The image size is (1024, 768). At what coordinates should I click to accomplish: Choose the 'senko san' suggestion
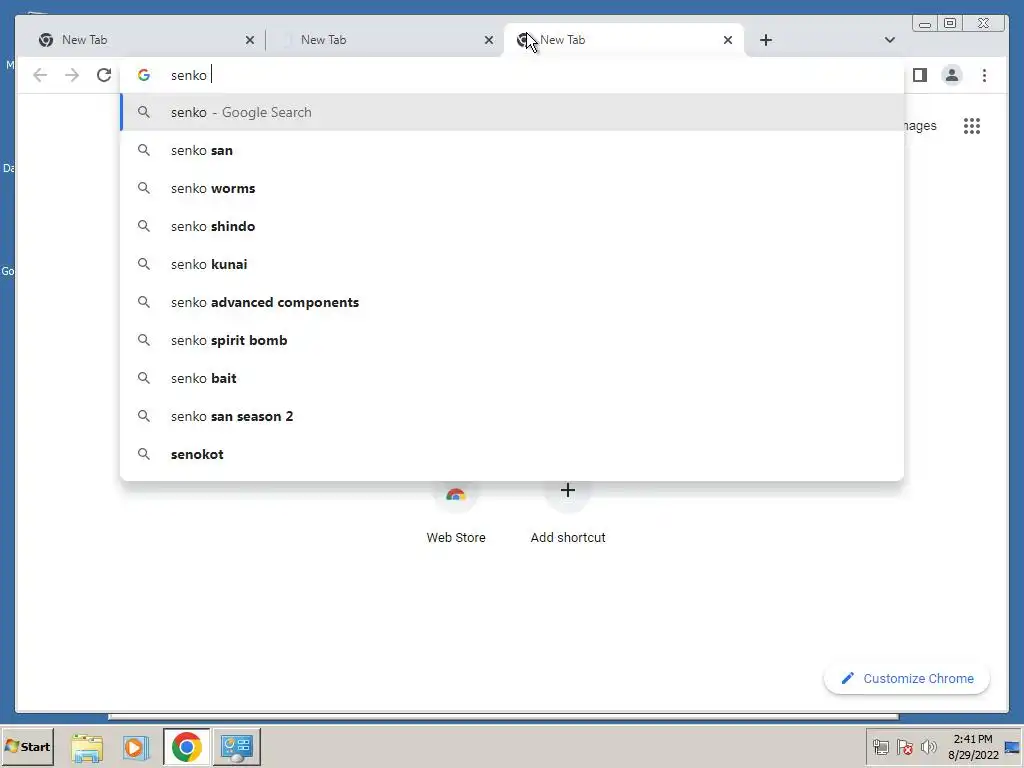tap(513, 150)
